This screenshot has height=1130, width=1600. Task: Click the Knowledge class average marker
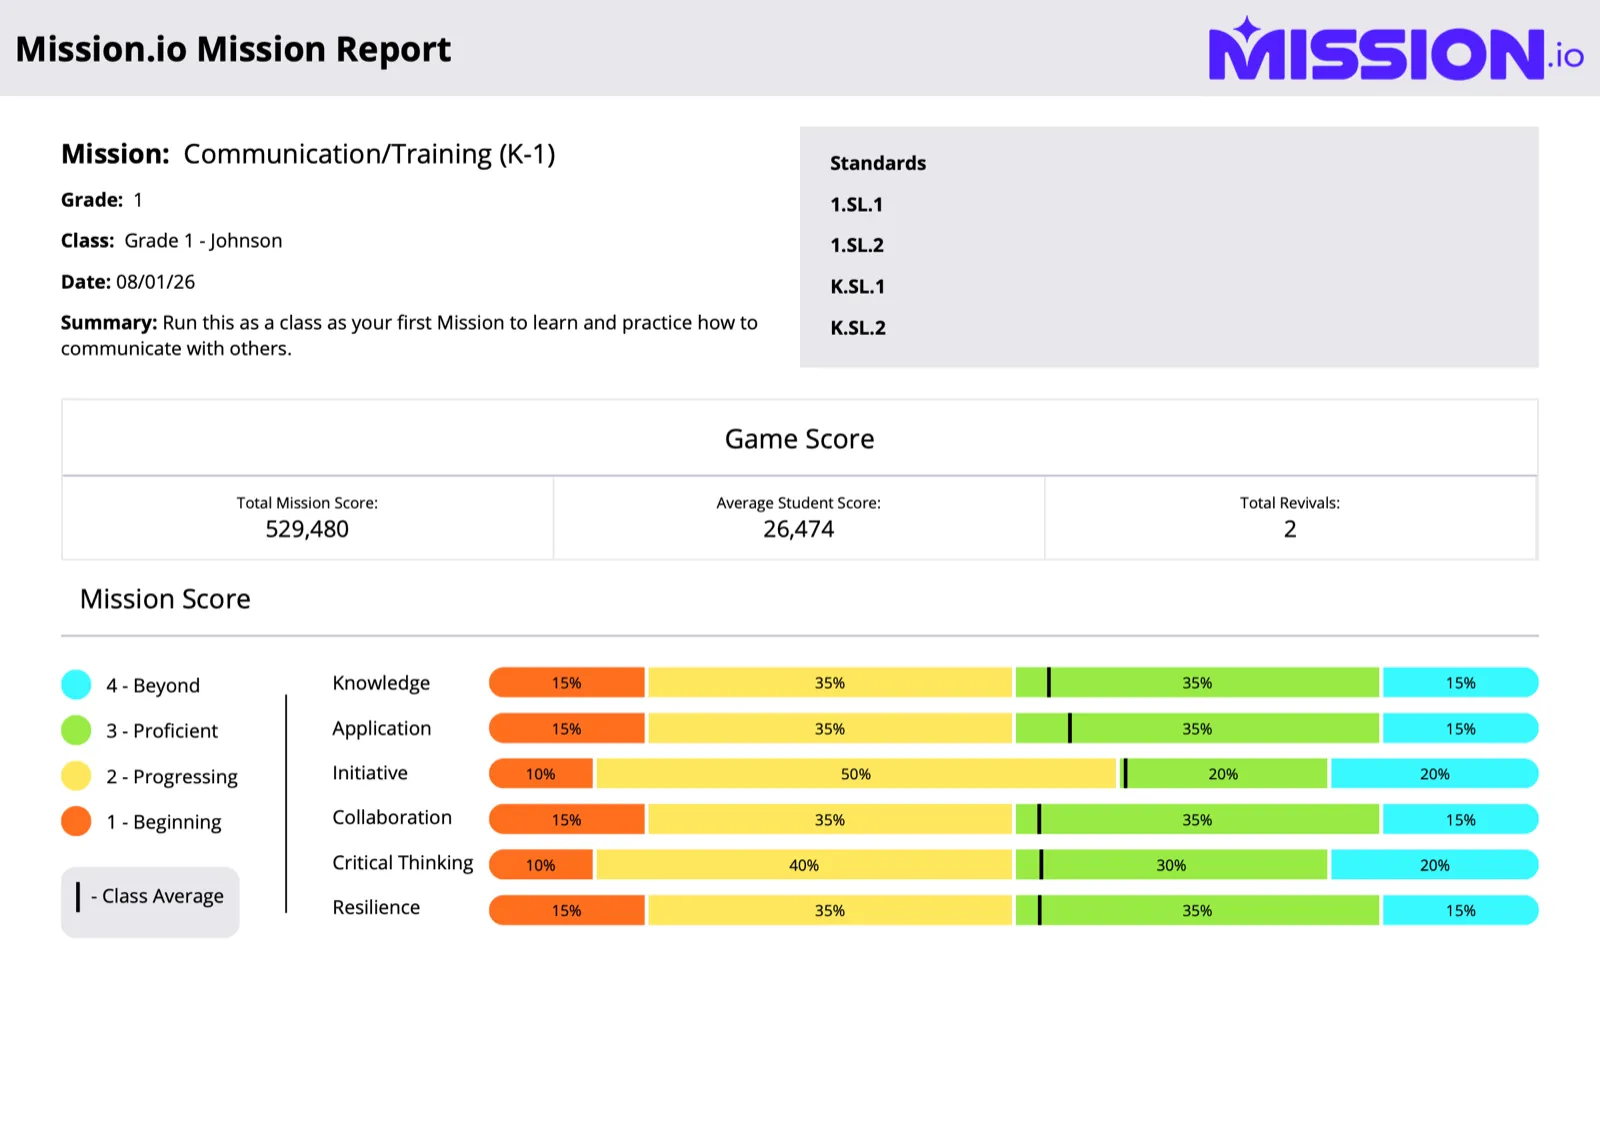tap(1049, 683)
